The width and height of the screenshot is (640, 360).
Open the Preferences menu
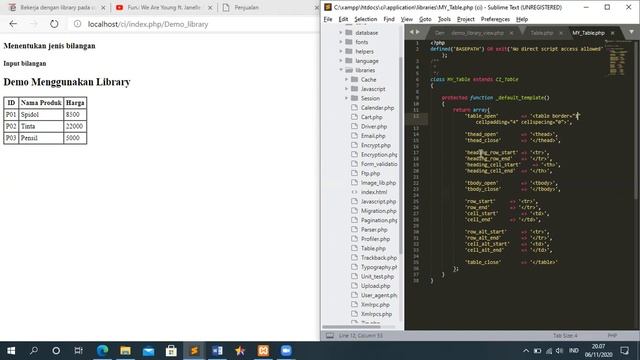coord(495,19)
